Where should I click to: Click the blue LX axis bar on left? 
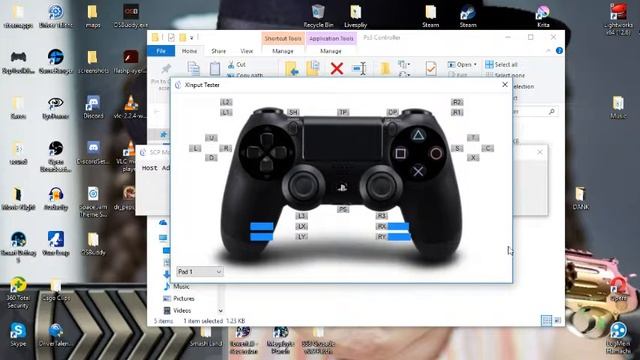262,226
